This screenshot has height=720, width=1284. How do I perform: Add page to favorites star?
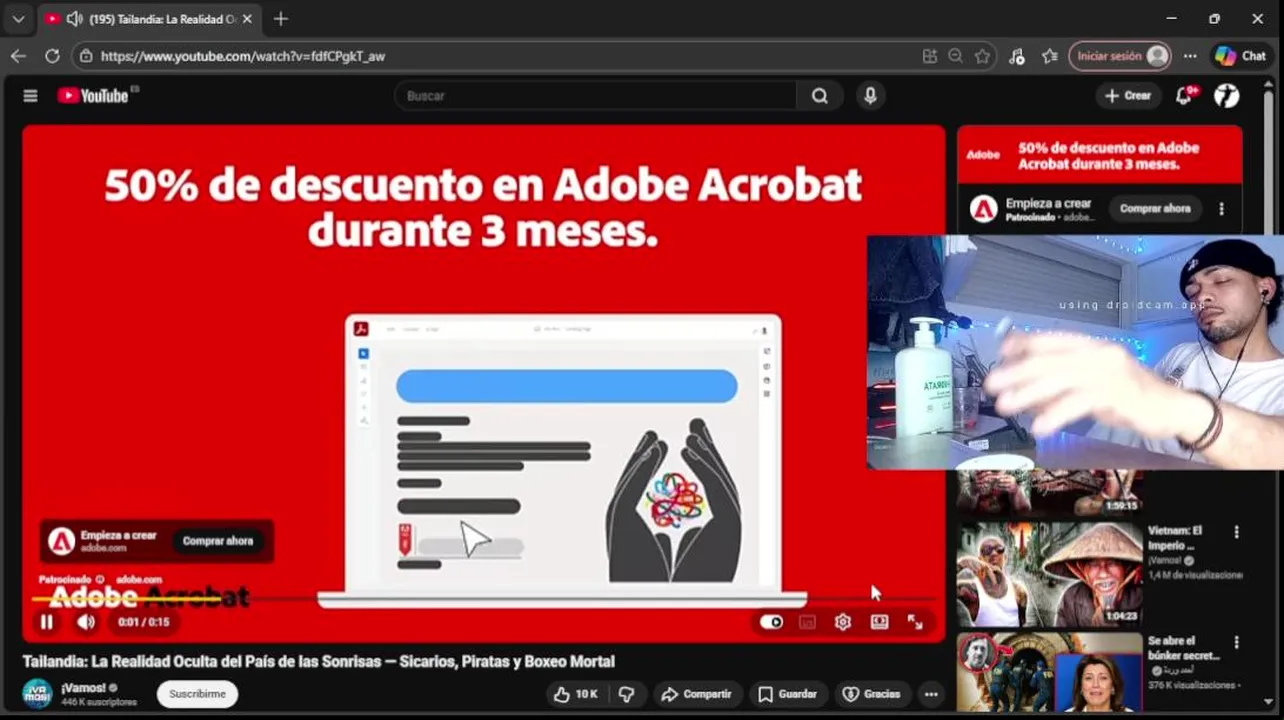pyautogui.click(x=983, y=57)
